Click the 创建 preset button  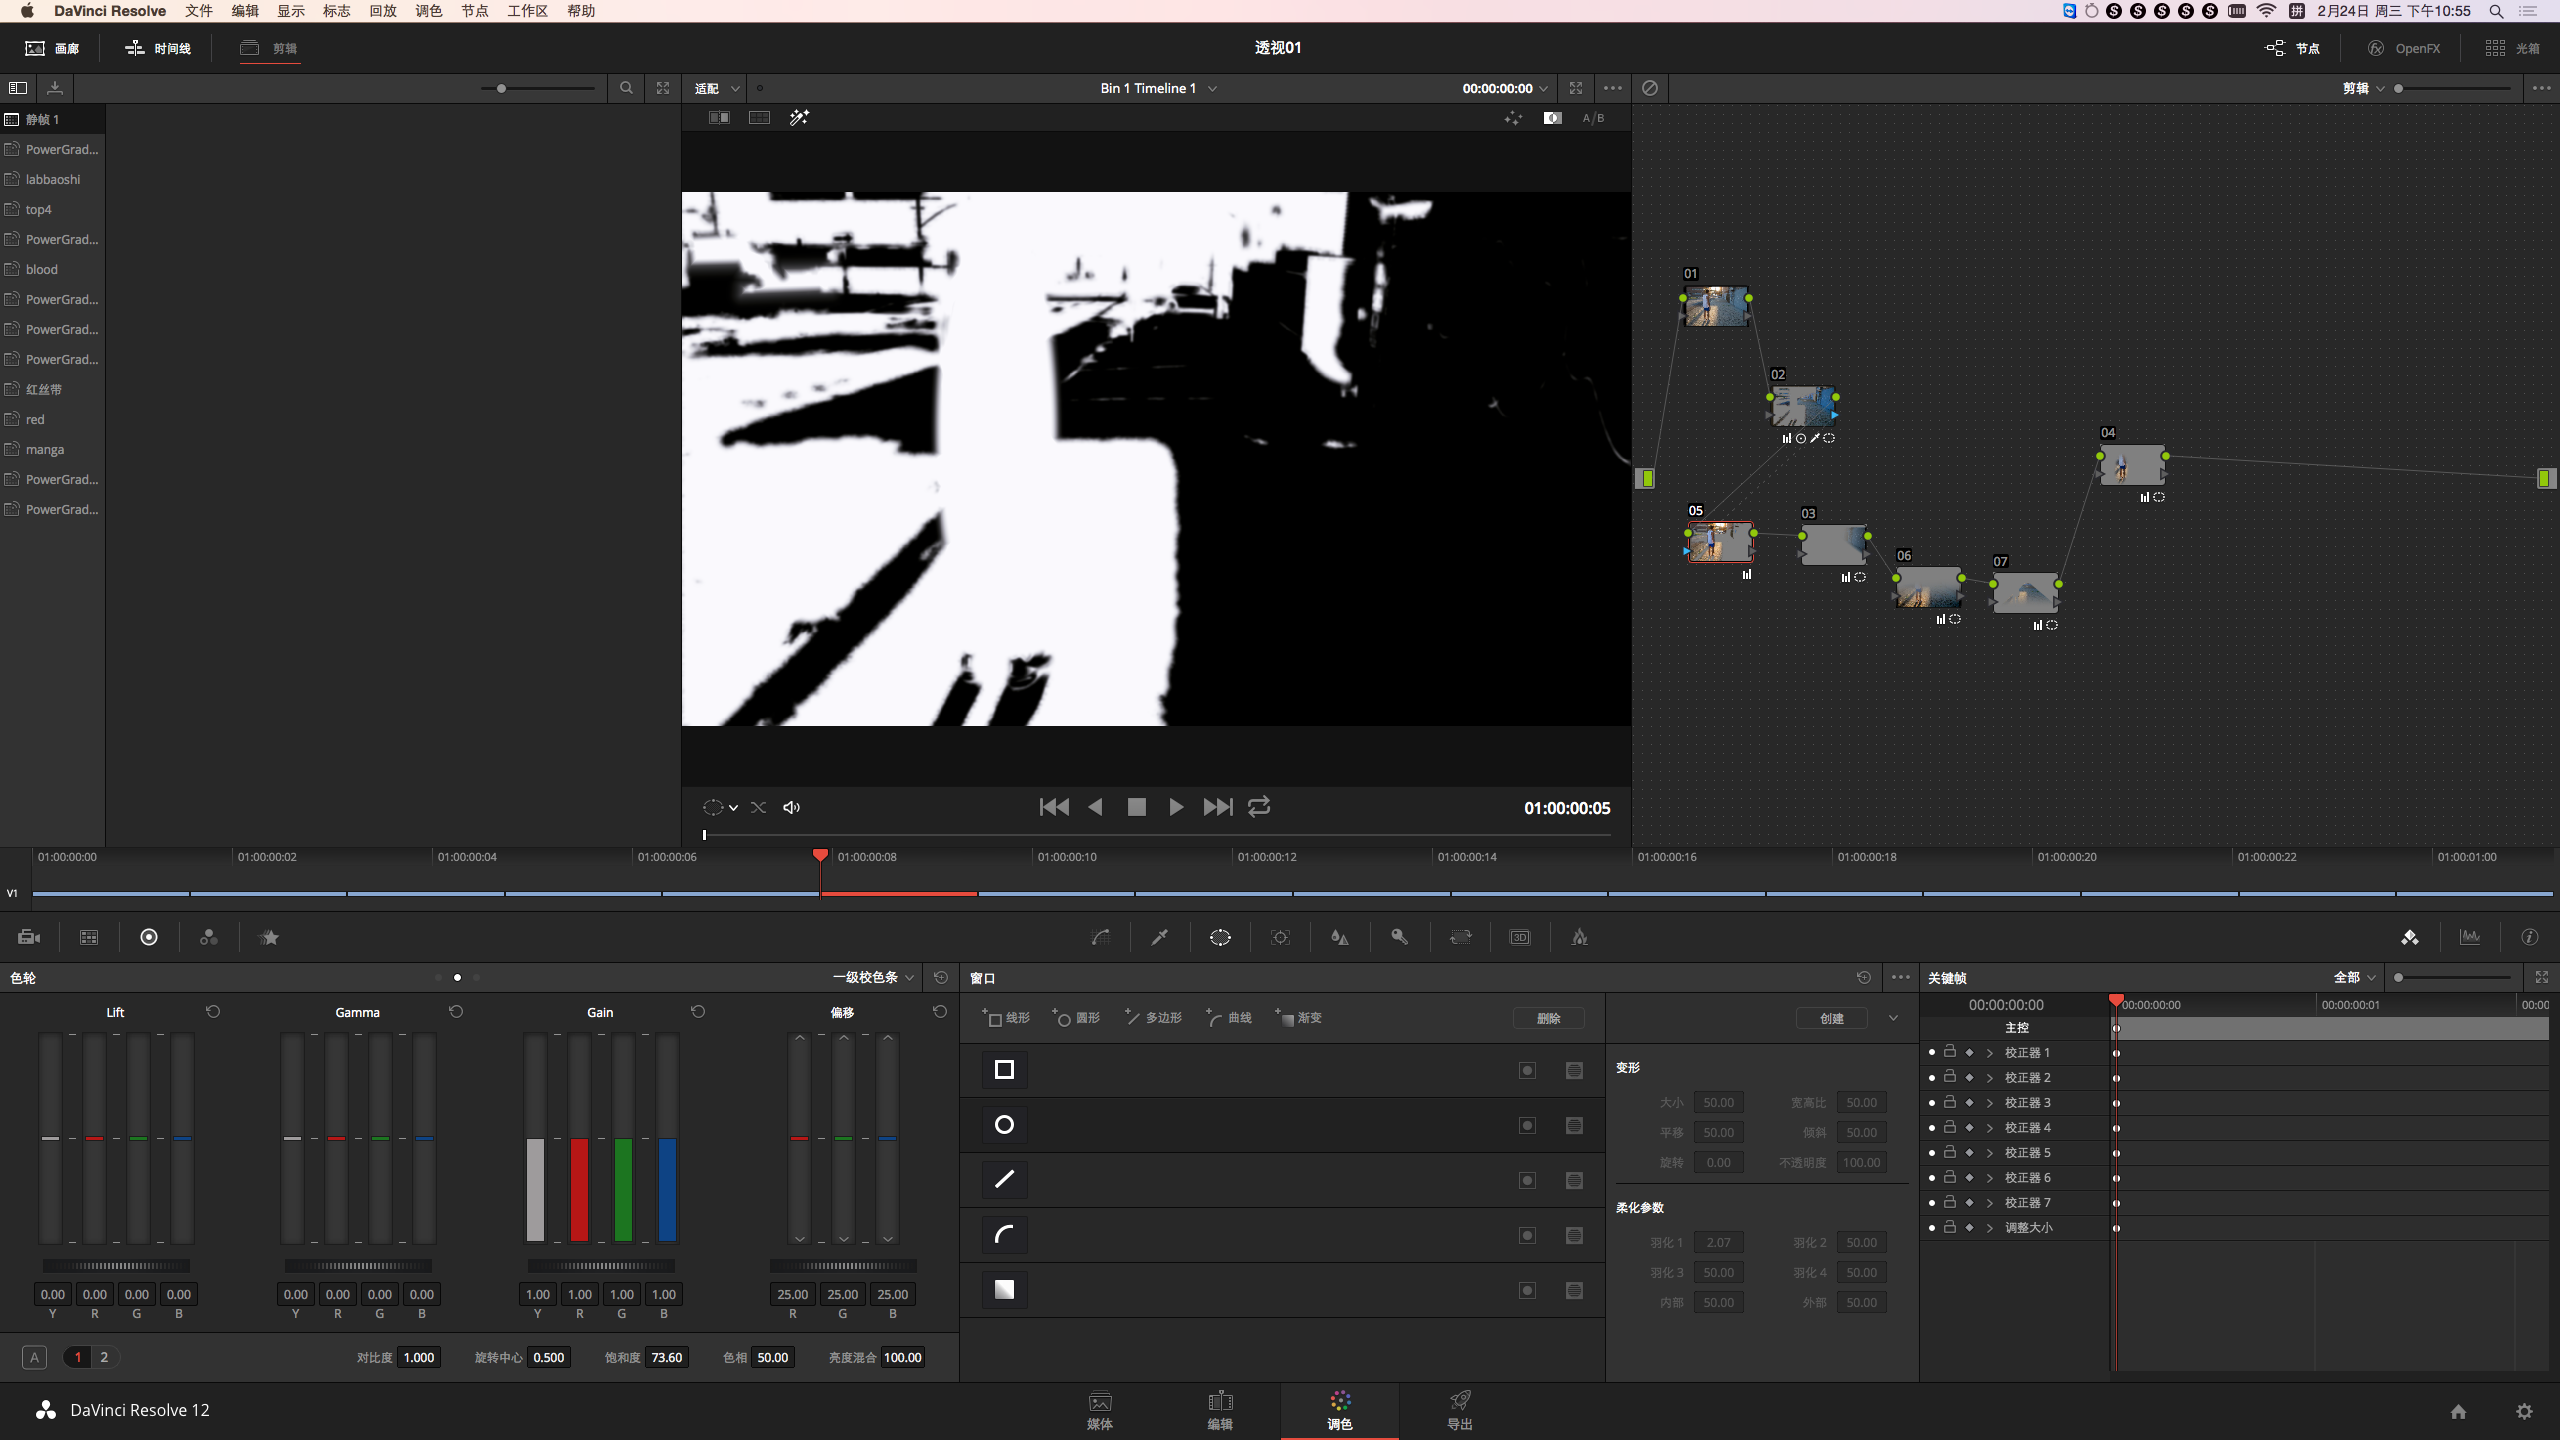pyautogui.click(x=1831, y=1018)
